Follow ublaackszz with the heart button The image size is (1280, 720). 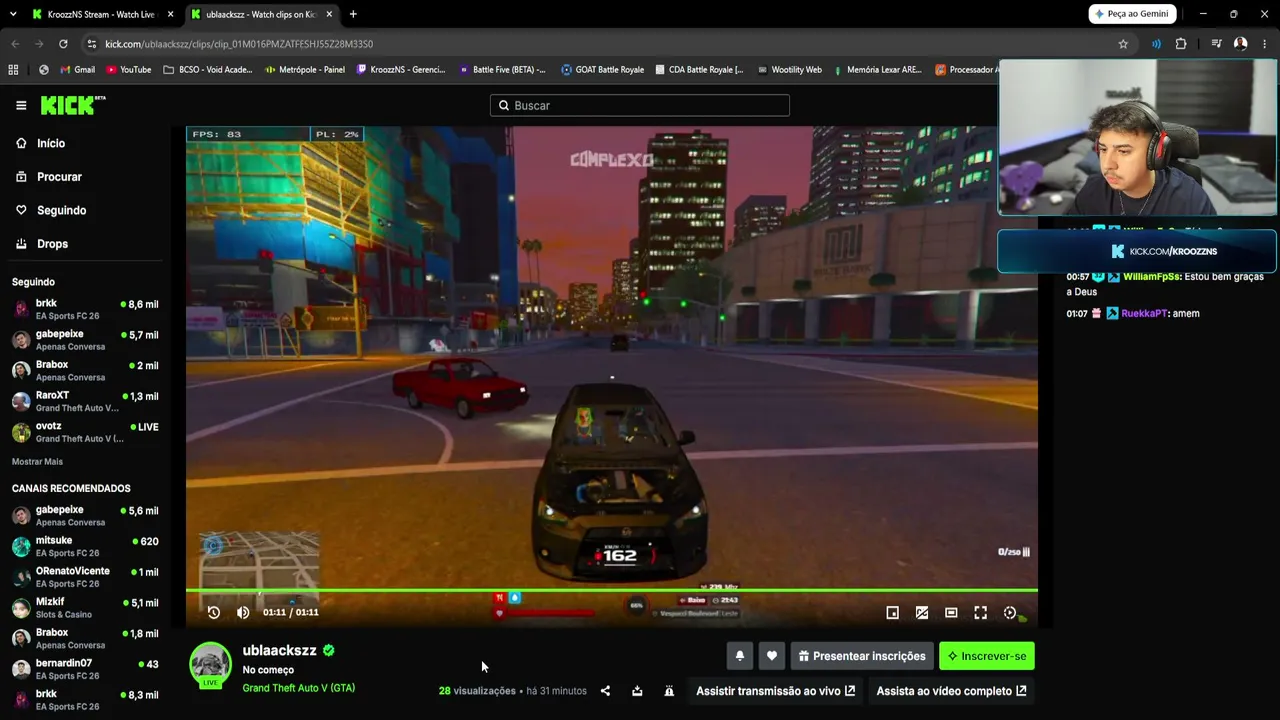click(772, 656)
